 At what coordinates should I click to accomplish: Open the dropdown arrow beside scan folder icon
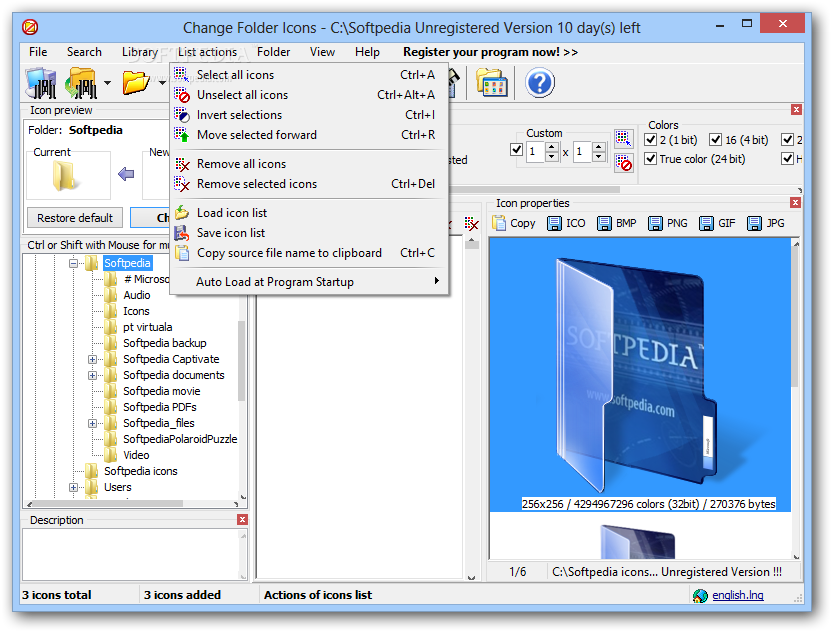click(107, 83)
